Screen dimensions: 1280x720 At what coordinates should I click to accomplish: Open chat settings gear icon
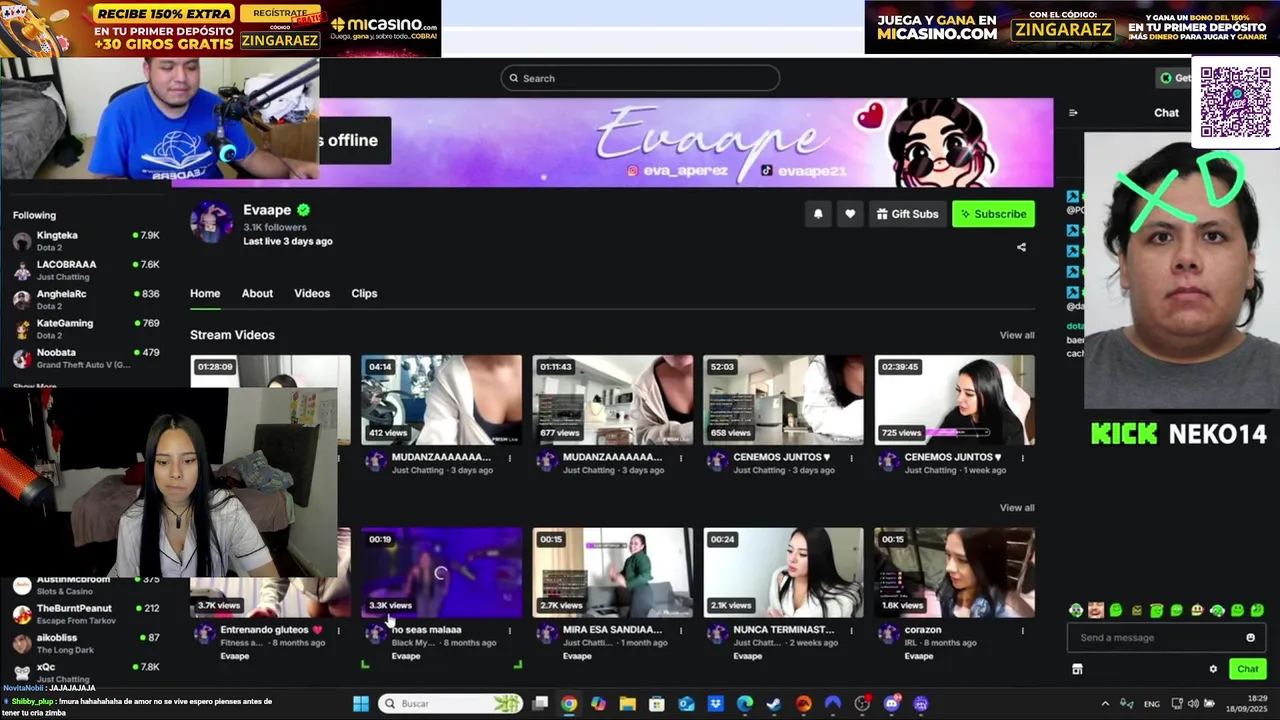(1213, 669)
